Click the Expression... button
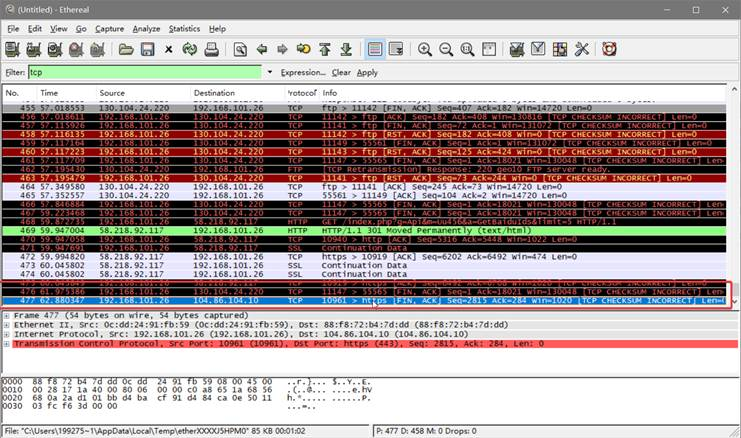This screenshot has height=438, width=741. point(303,73)
